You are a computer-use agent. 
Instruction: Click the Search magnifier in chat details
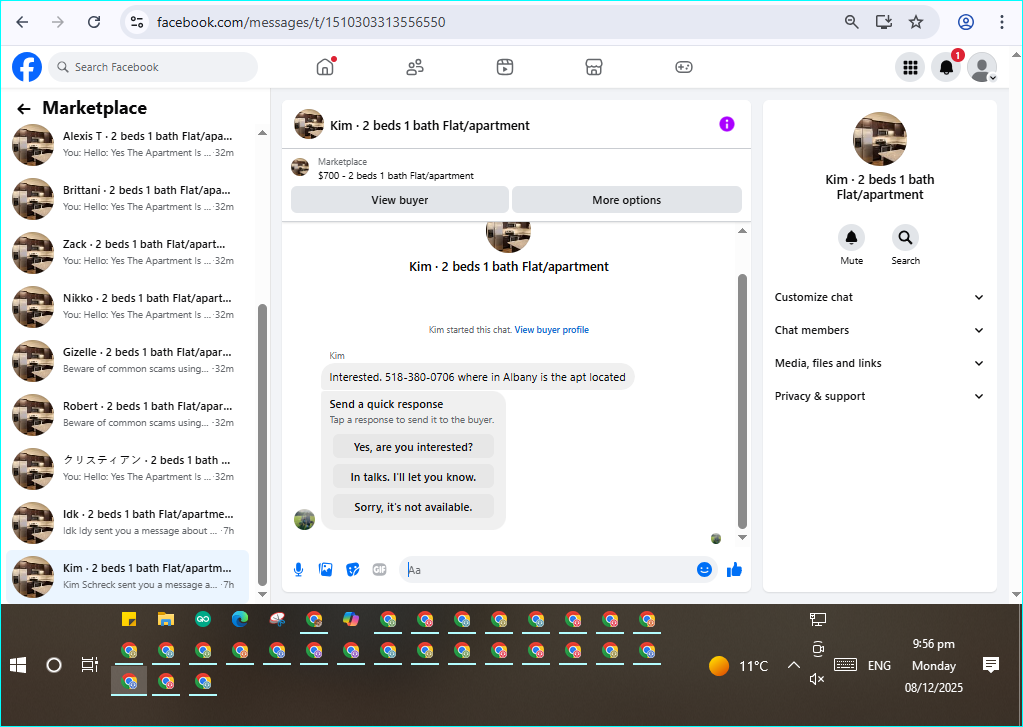pyautogui.click(x=906, y=238)
